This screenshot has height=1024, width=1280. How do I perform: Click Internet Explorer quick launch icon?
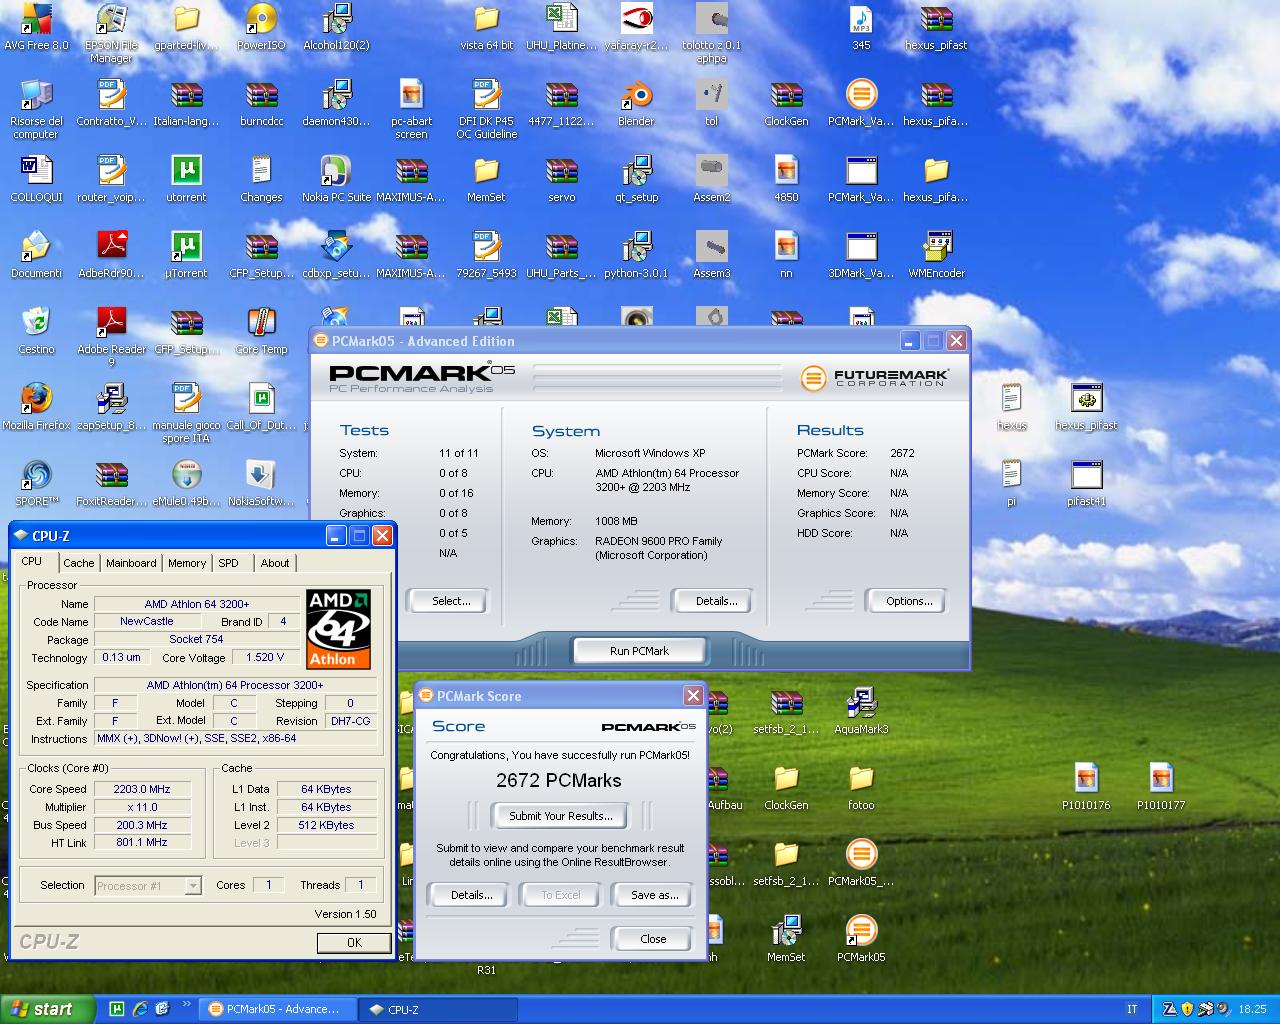click(x=140, y=1009)
